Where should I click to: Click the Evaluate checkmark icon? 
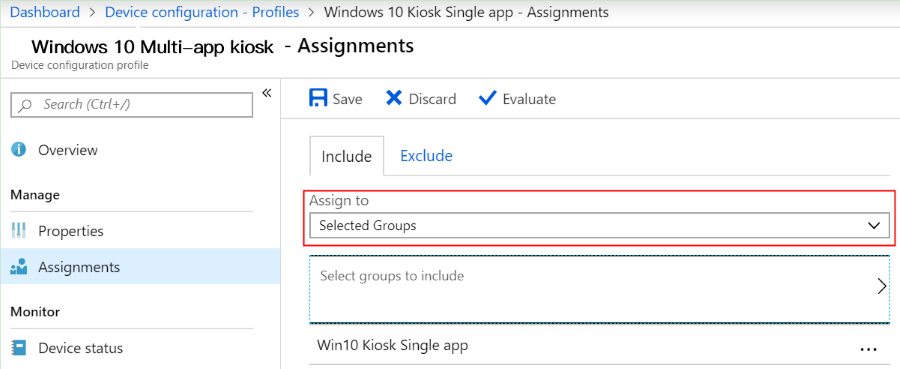click(487, 98)
